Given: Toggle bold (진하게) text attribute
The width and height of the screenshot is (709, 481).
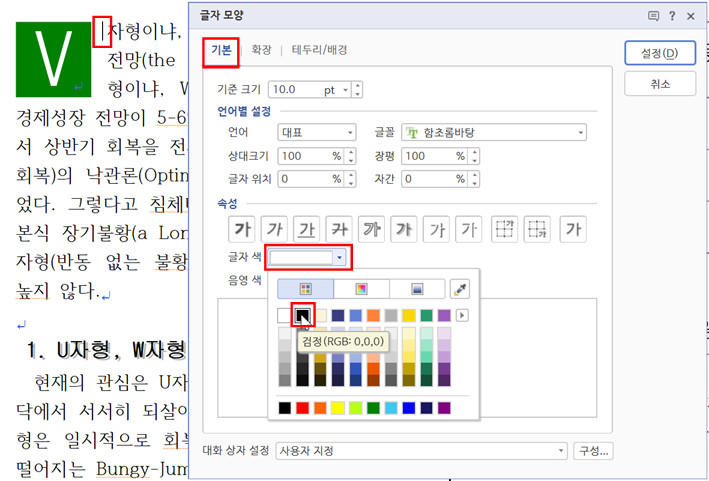Looking at the screenshot, I should pyautogui.click(x=241, y=229).
